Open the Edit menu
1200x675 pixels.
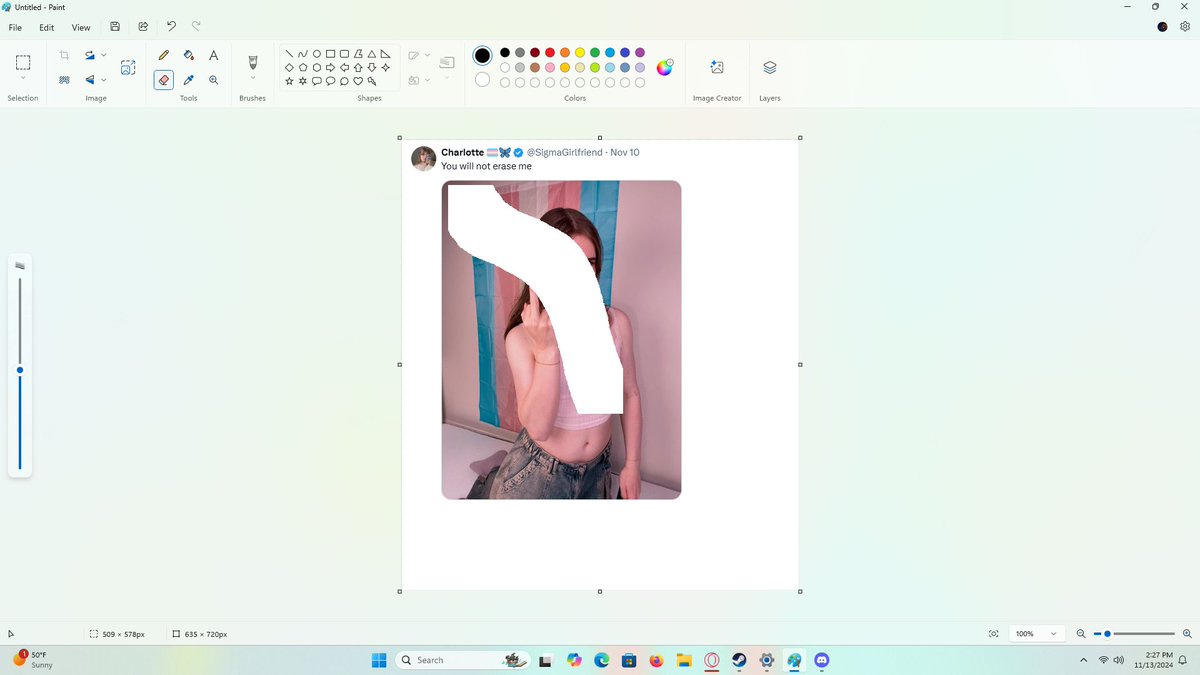(x=47, y=27)
